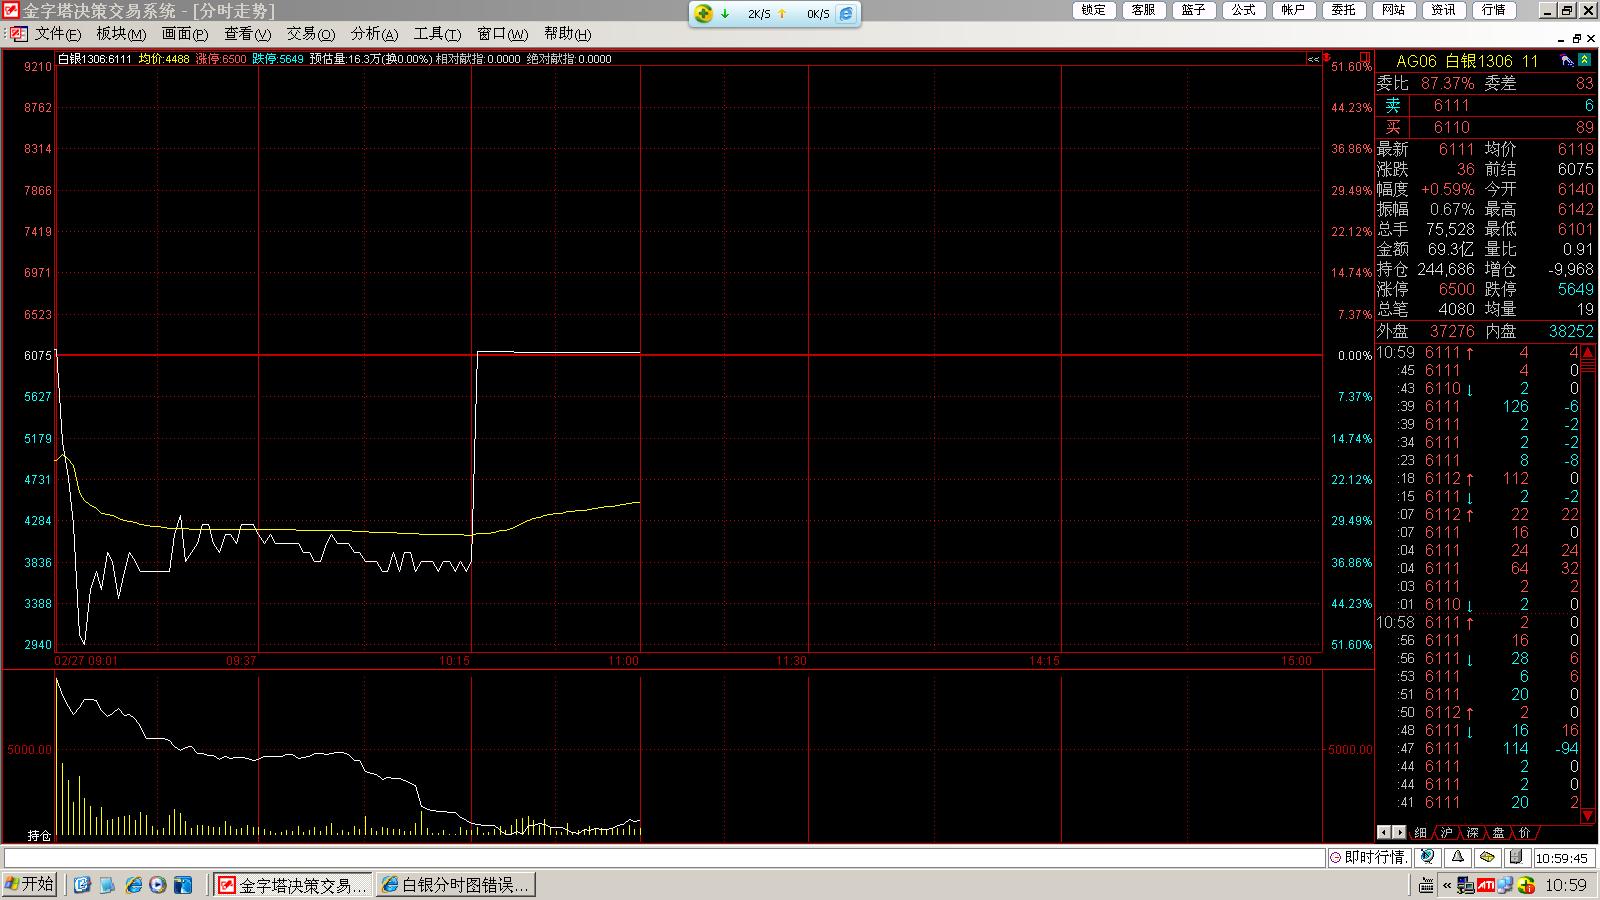Click the alert bell icon in status bar
Viewport: 1600px width, 900px height.
(x=1458, y=858)
